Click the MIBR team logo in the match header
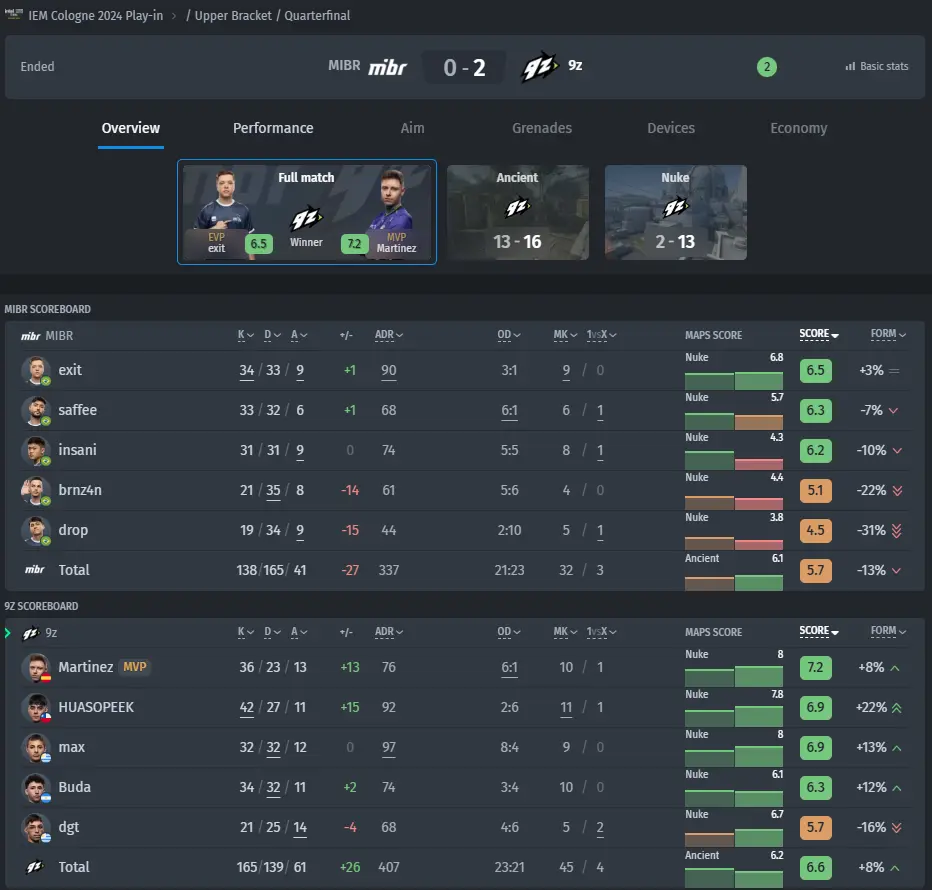The height and width of the screenshot is (890, 932). (387, 67)
